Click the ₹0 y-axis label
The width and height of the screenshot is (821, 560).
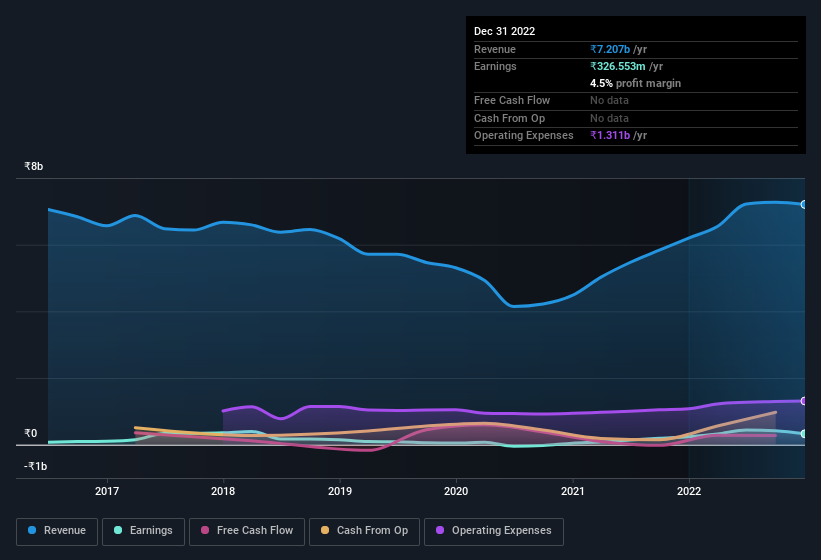pos(30,433)
